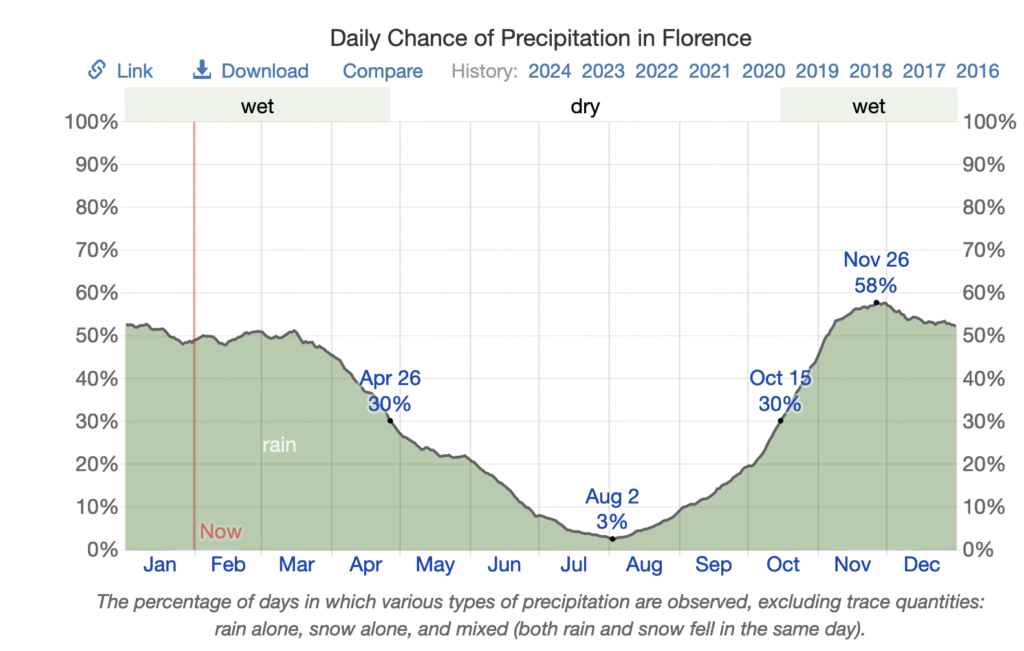Choose 2018 history year
The width and height of the screenshot is (1024, 651).
(x=871, y=71)
